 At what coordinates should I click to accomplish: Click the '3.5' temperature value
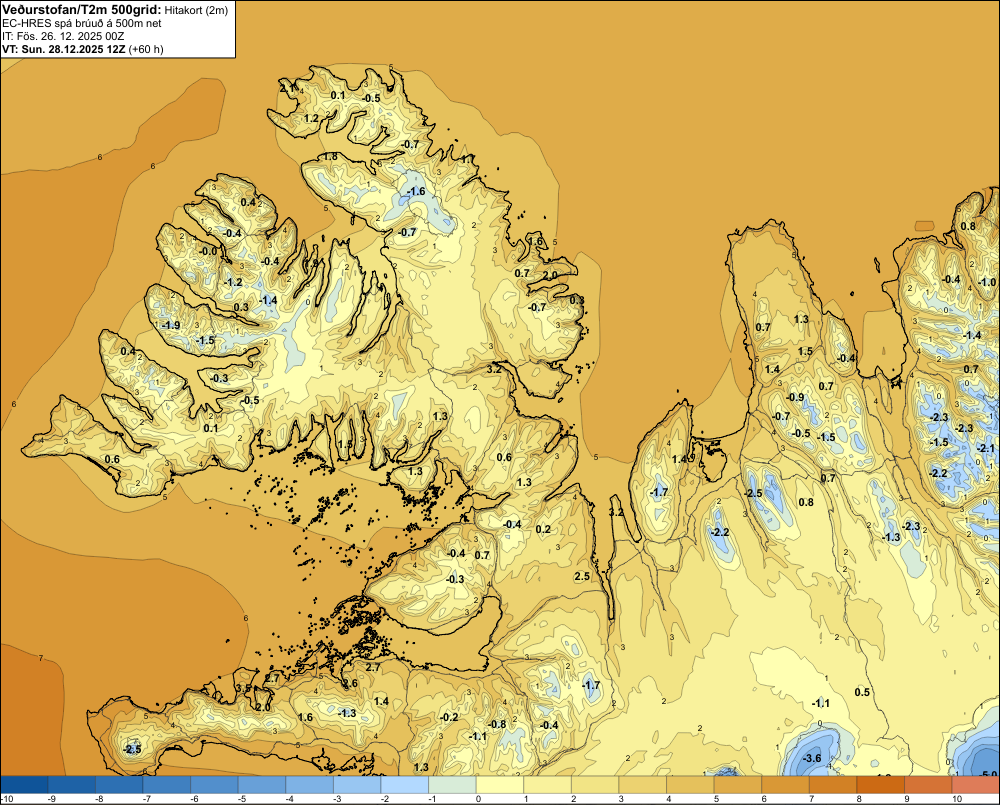[243, 688]
